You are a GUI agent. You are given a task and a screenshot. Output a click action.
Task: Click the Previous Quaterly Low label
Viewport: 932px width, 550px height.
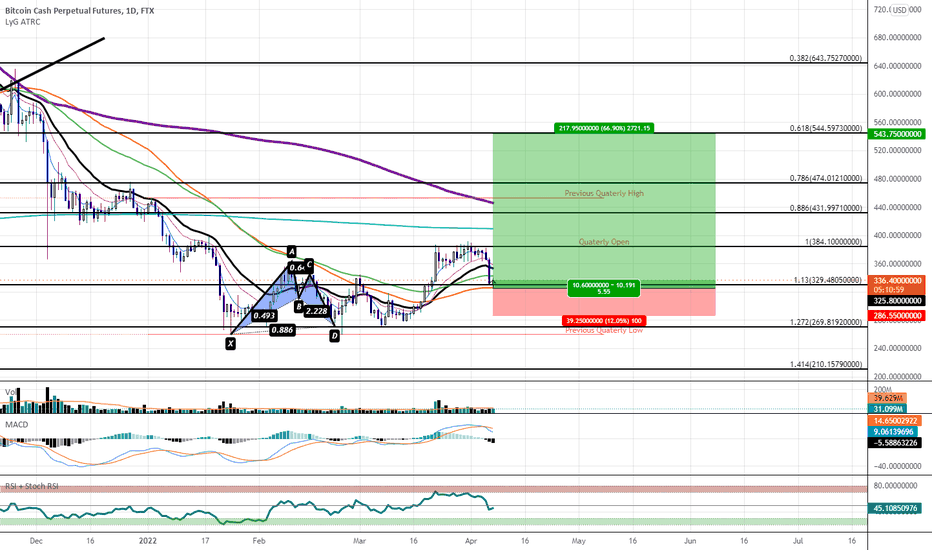point(604,330)
